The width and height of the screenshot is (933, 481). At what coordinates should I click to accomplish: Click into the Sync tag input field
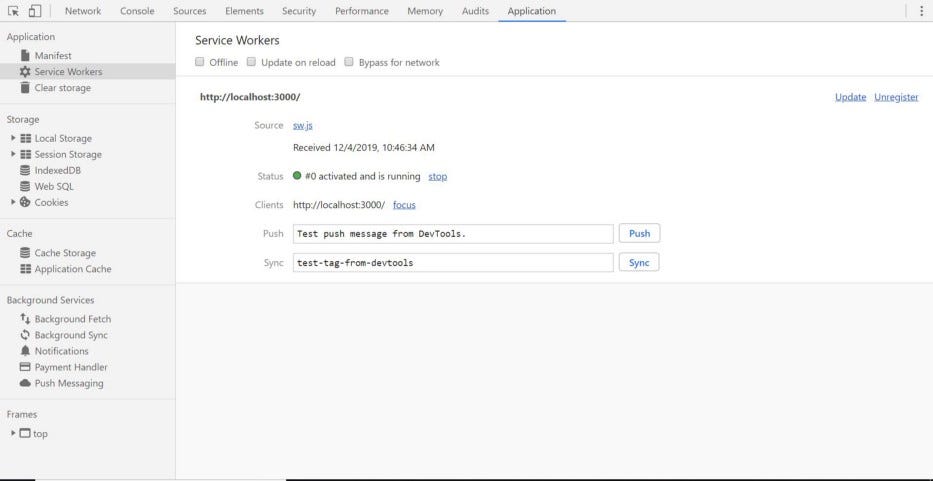coord(453,263)
